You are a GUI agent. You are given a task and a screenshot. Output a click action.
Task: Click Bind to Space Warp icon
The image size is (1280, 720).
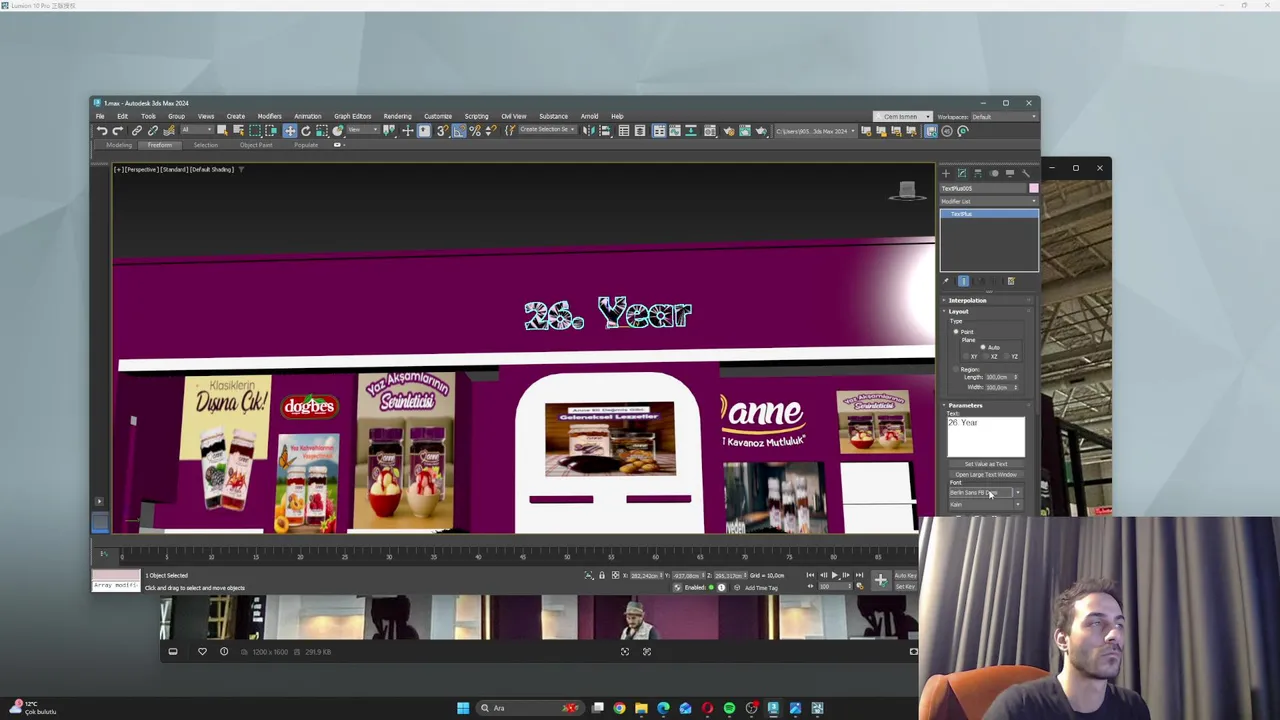[169, 131]
